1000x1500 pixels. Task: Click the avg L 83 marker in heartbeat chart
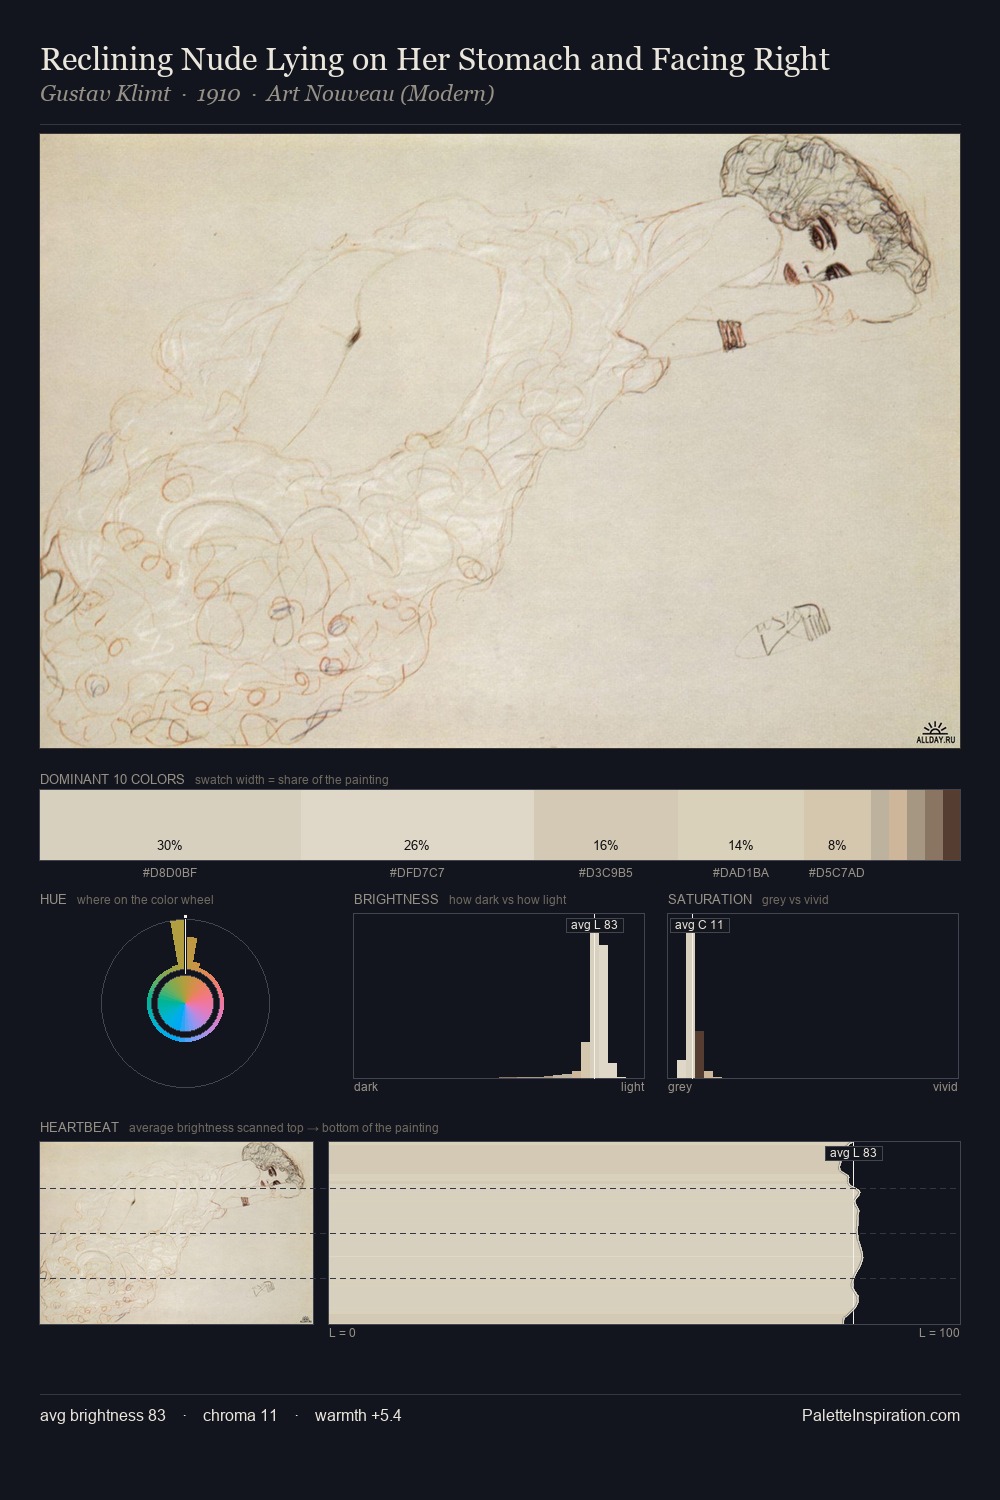point(854,1153)
